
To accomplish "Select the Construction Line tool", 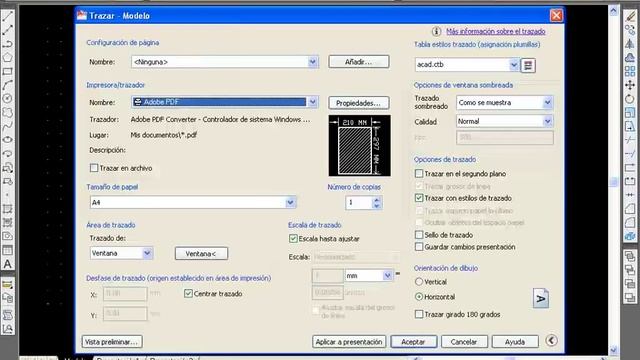I will pyautogui.click(x=7, y=30).
